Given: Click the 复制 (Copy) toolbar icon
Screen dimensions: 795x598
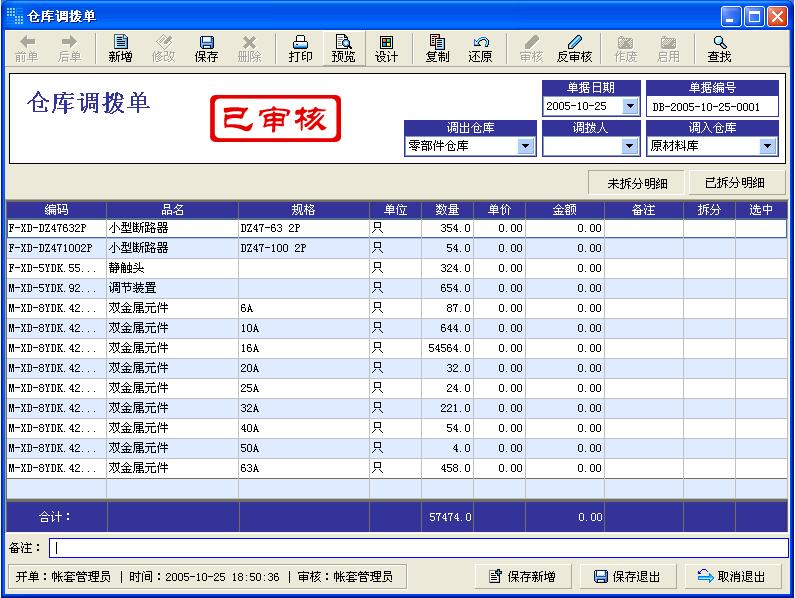Looking at the screenshot, I should 437,48.
